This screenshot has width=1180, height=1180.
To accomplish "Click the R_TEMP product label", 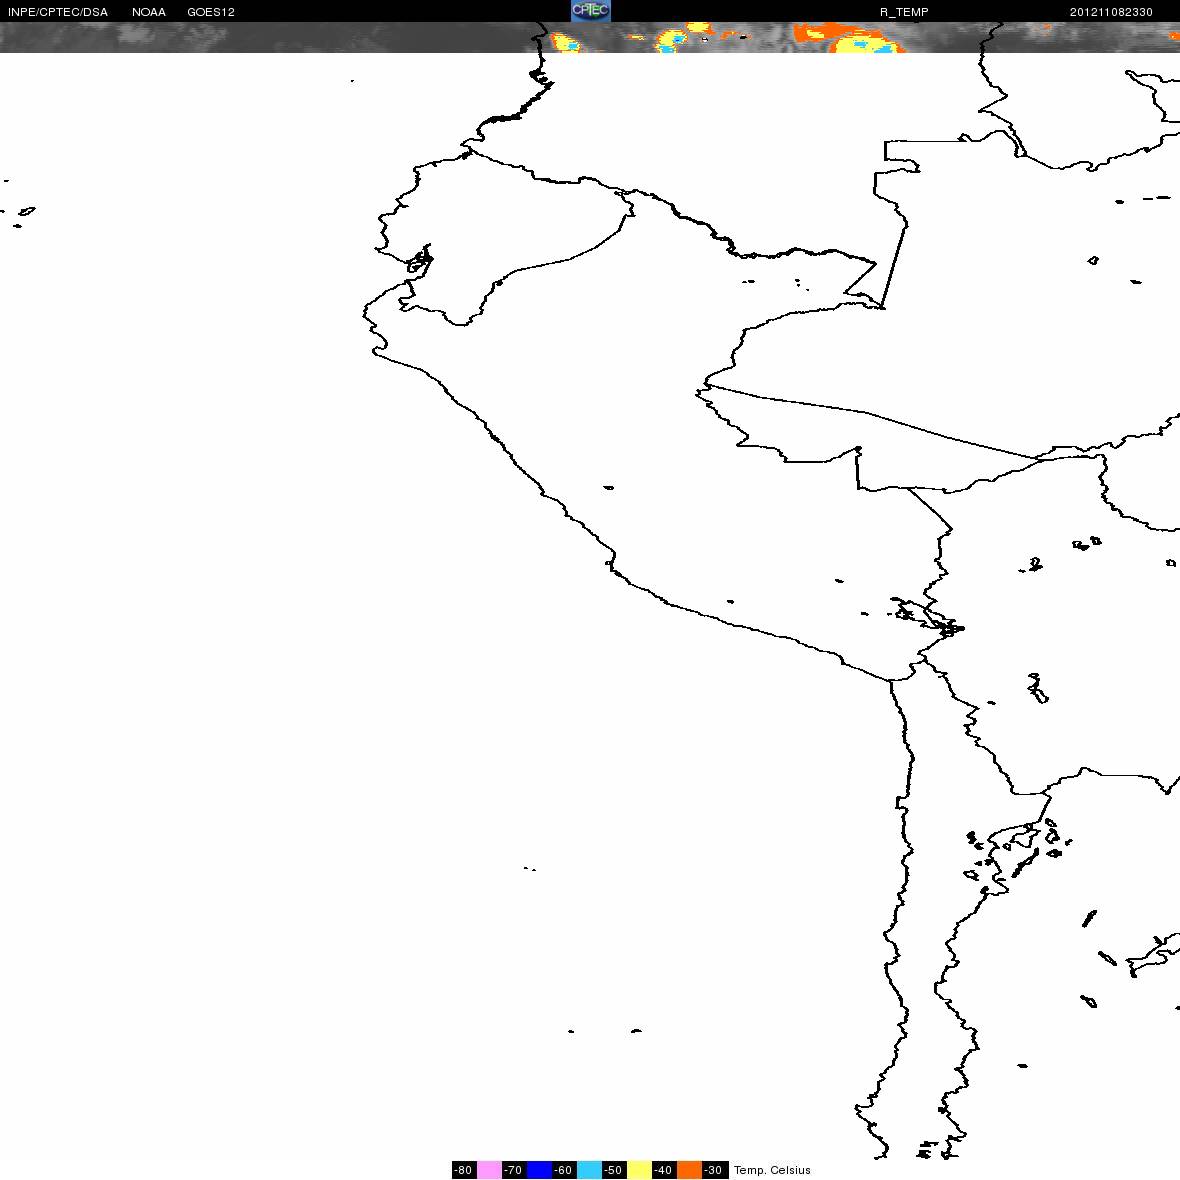I will pyautogui.click(x=904, y=12).
